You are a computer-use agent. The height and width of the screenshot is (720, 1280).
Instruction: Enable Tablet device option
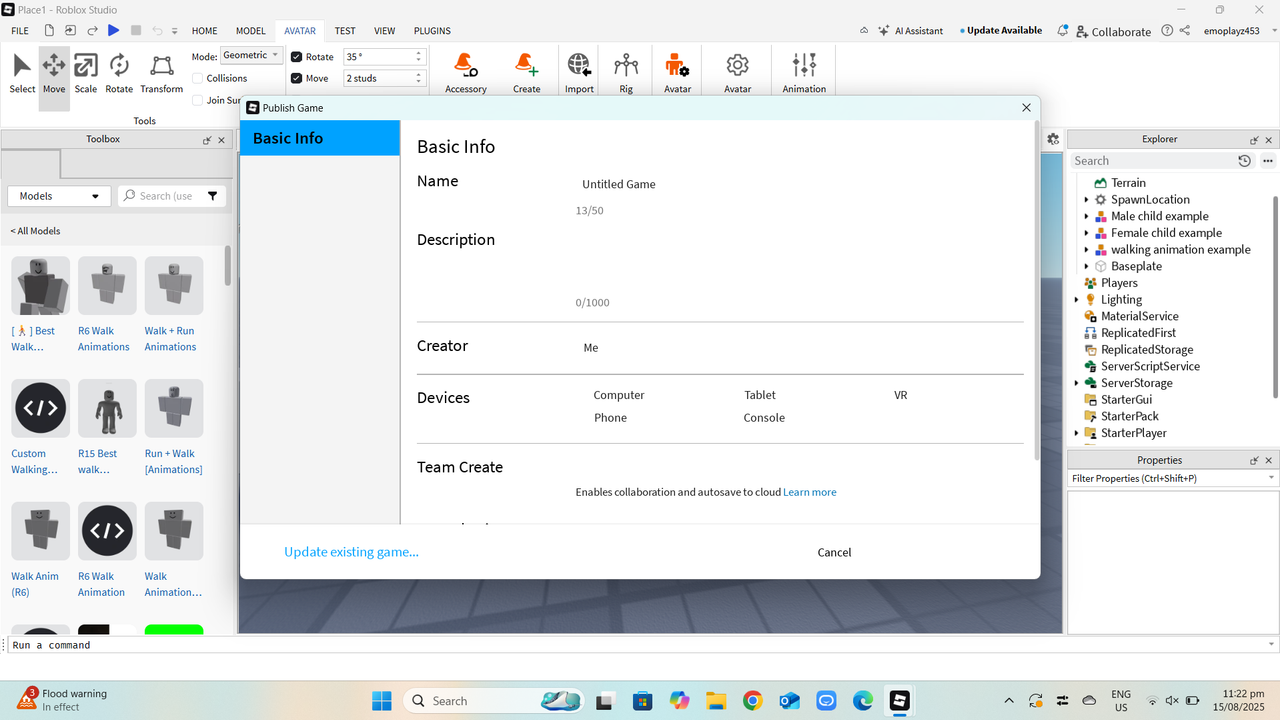[x=760, y=395]
